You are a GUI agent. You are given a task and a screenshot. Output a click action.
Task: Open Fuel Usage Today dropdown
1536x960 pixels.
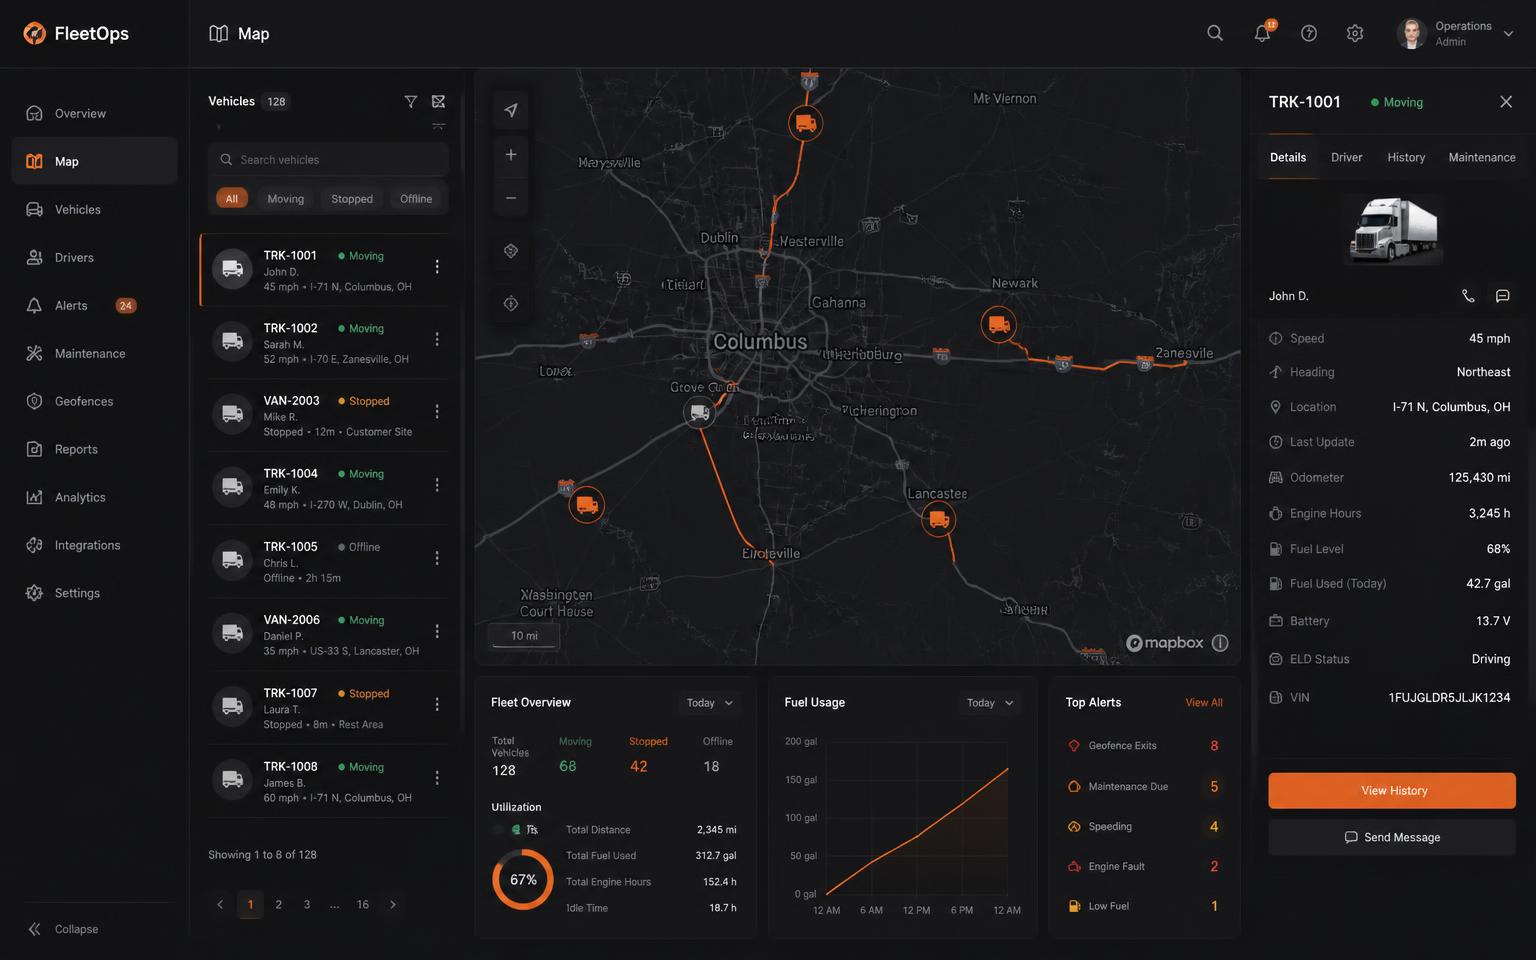(x=990, y=703)
